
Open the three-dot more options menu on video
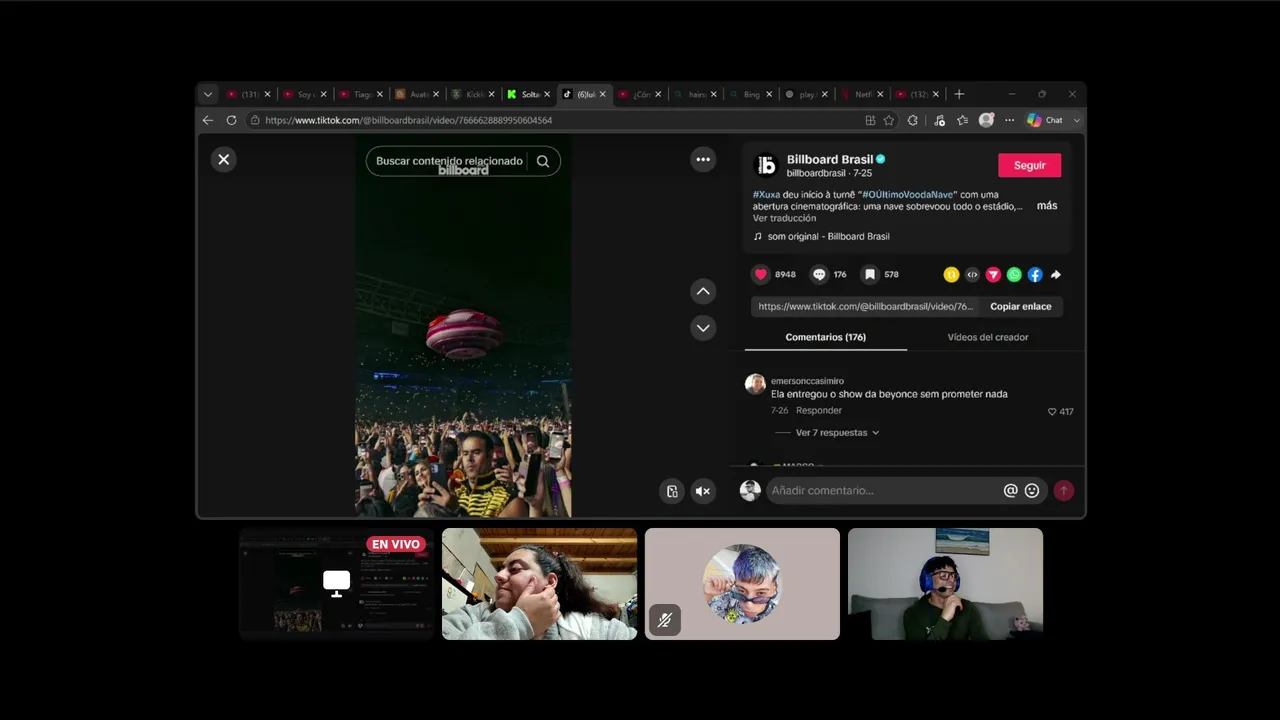click(703, 159)
